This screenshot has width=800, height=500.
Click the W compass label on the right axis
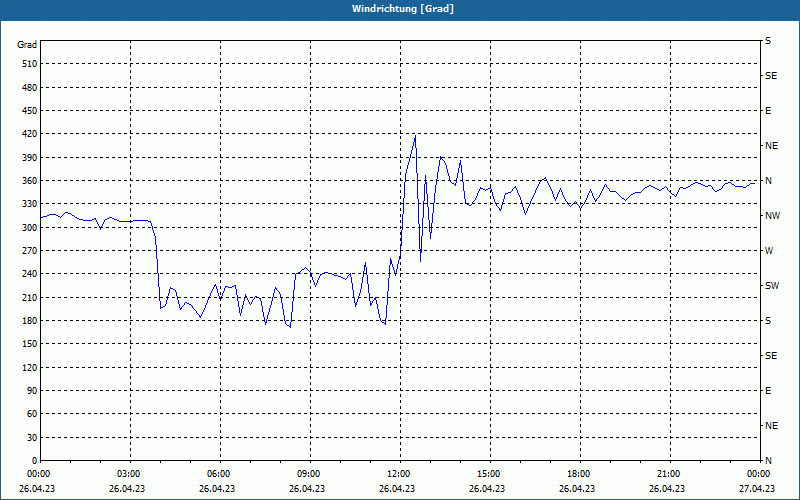(x=769, y=251)
